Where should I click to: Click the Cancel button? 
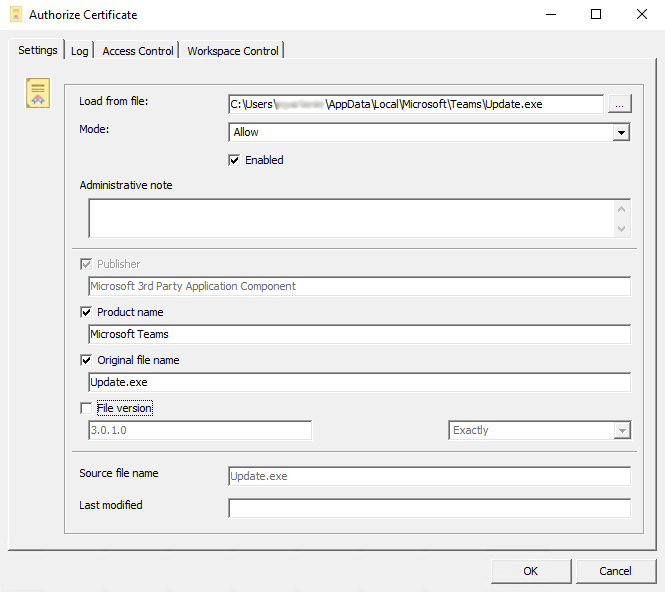(x=615, y=571)
